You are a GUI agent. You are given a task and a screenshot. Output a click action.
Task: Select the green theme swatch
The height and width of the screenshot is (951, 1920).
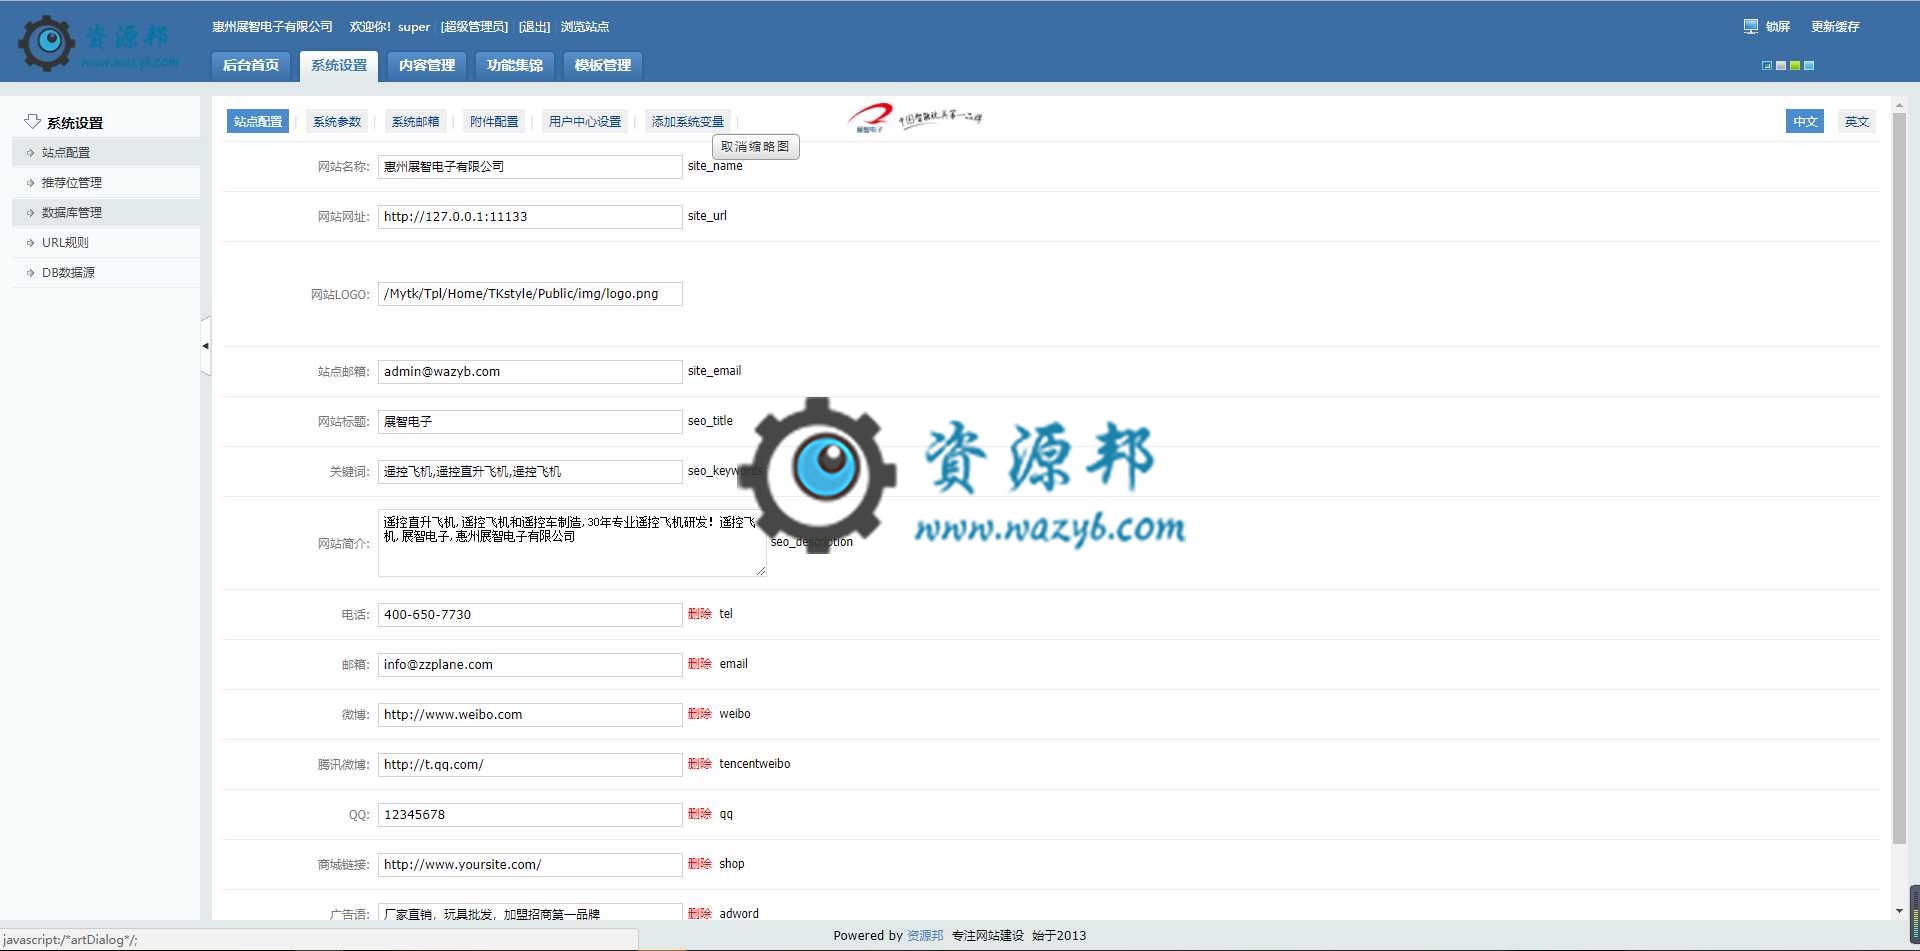point(1795,66)
